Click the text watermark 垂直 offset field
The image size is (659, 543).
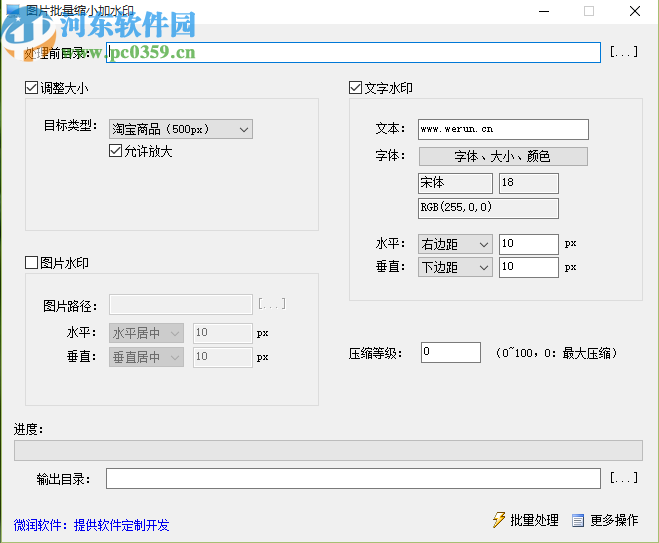(529, 267)
